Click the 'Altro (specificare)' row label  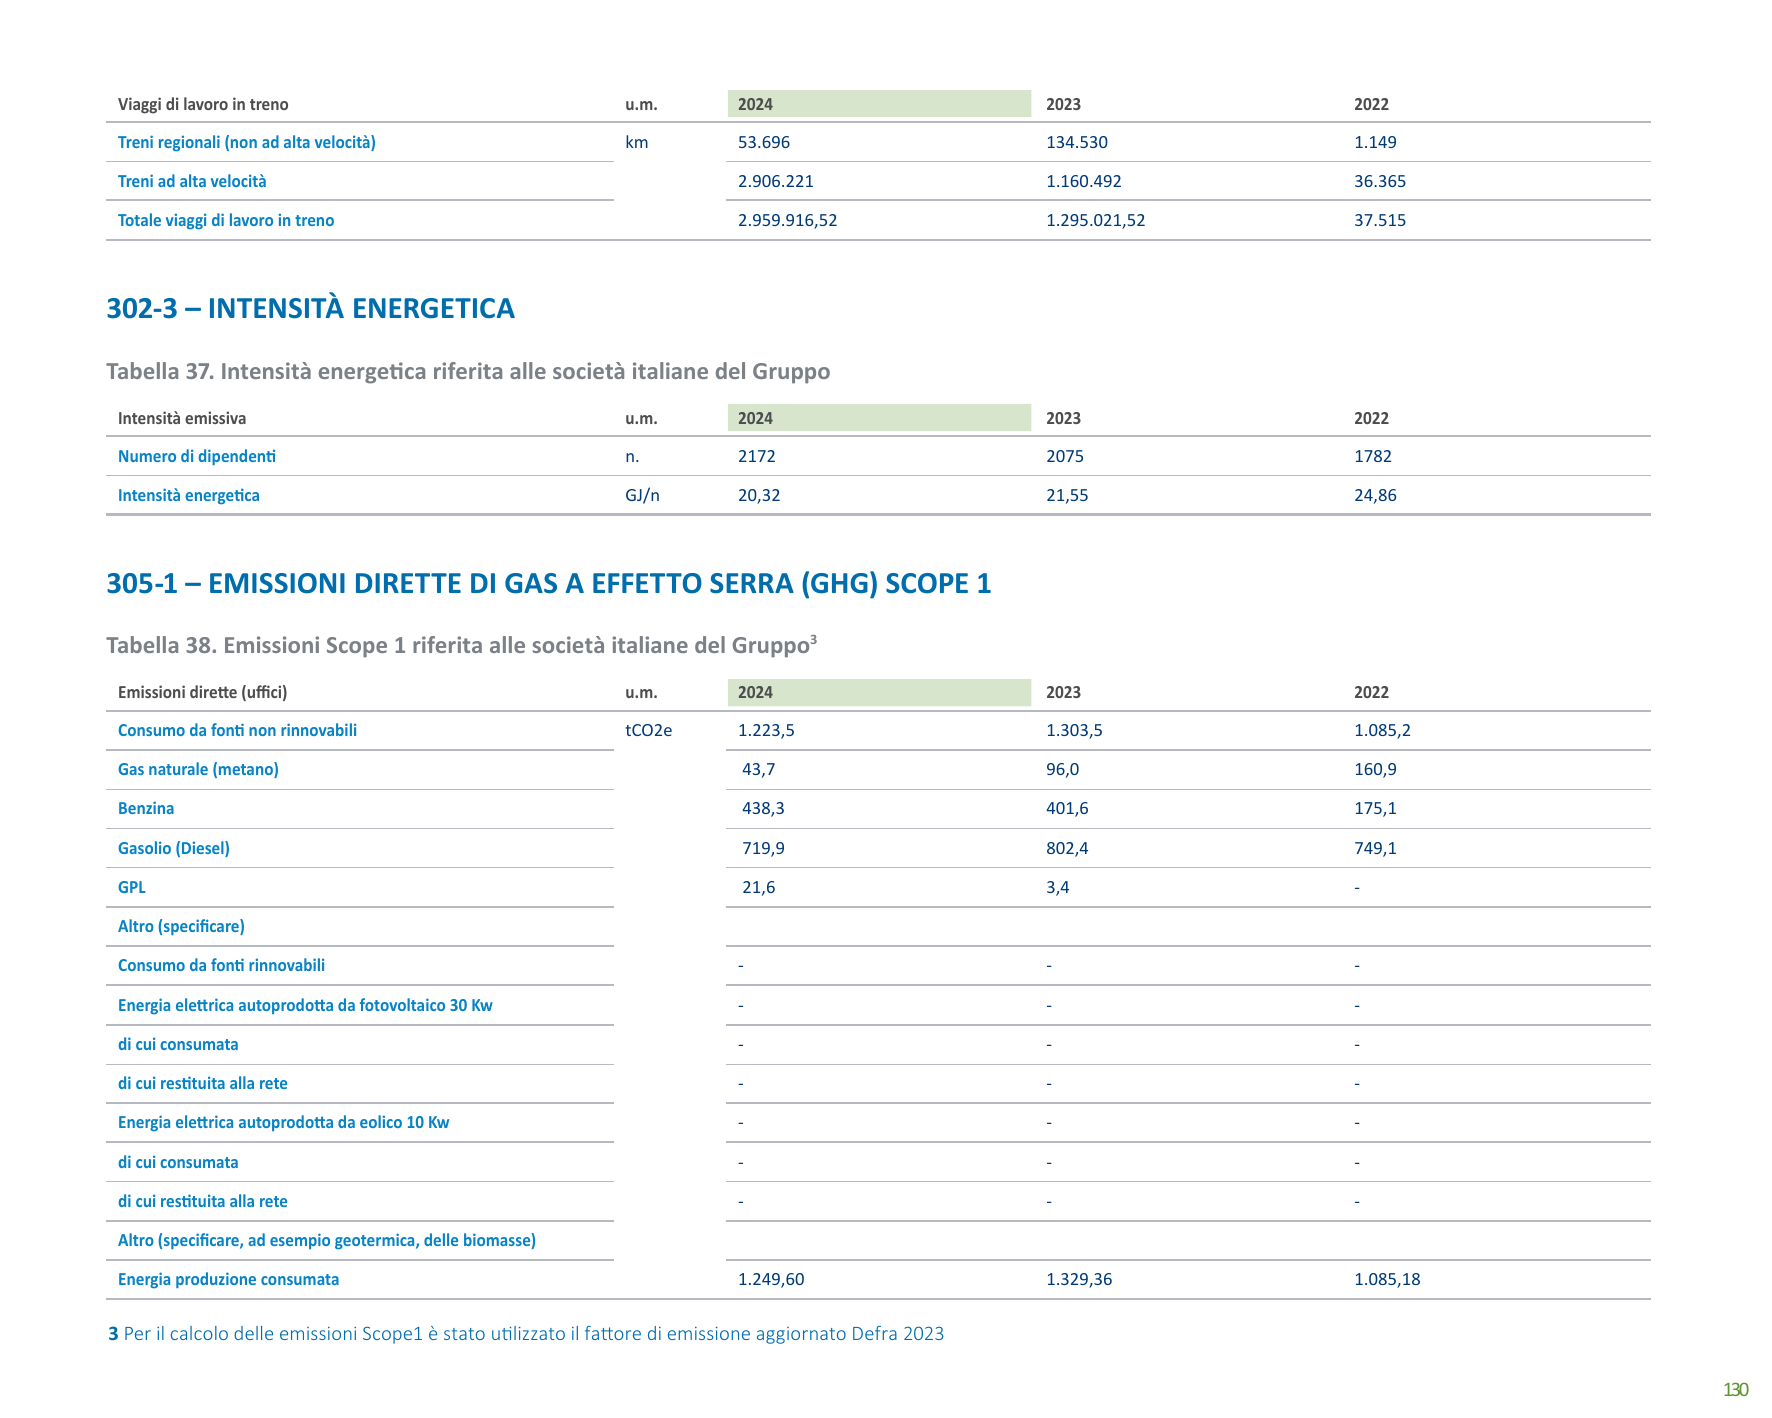click(x=181, y=926)
